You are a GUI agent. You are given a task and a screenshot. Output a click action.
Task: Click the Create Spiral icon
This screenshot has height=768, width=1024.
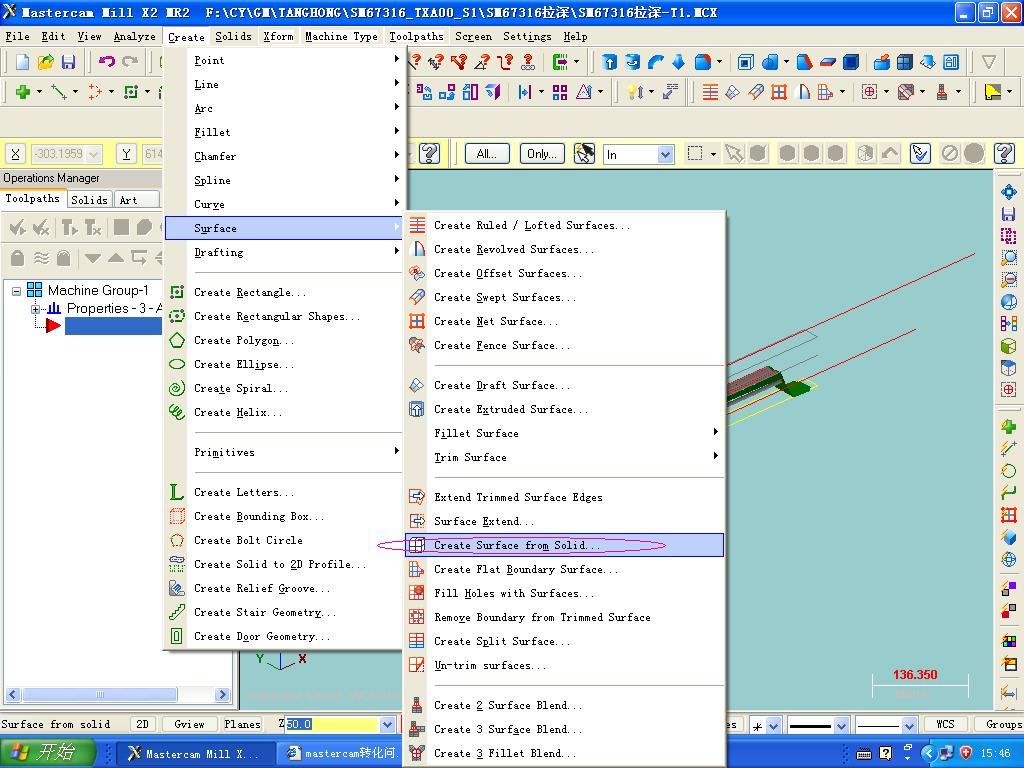pyautogui.click(x=177, y=389)
